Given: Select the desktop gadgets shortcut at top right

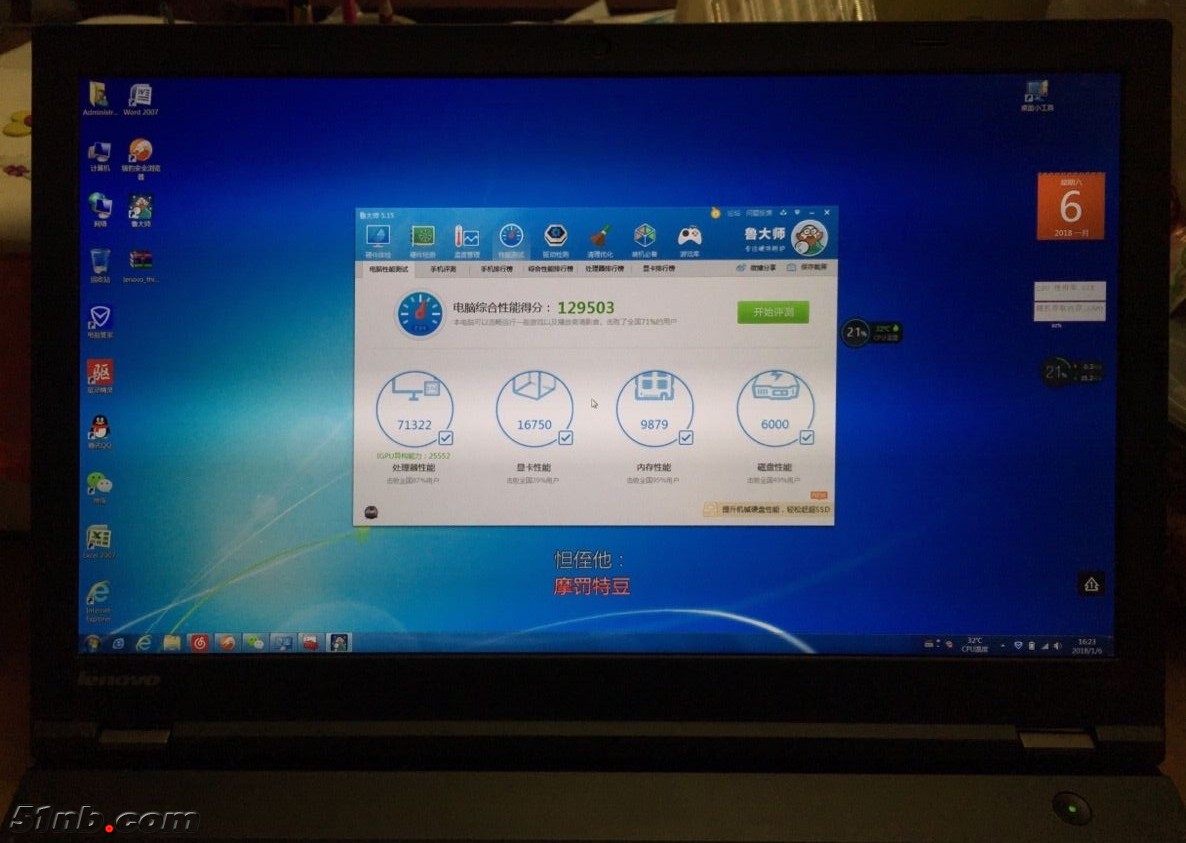Looking at the screenshot, I should pyautogui.click(x=1036, y=96).
